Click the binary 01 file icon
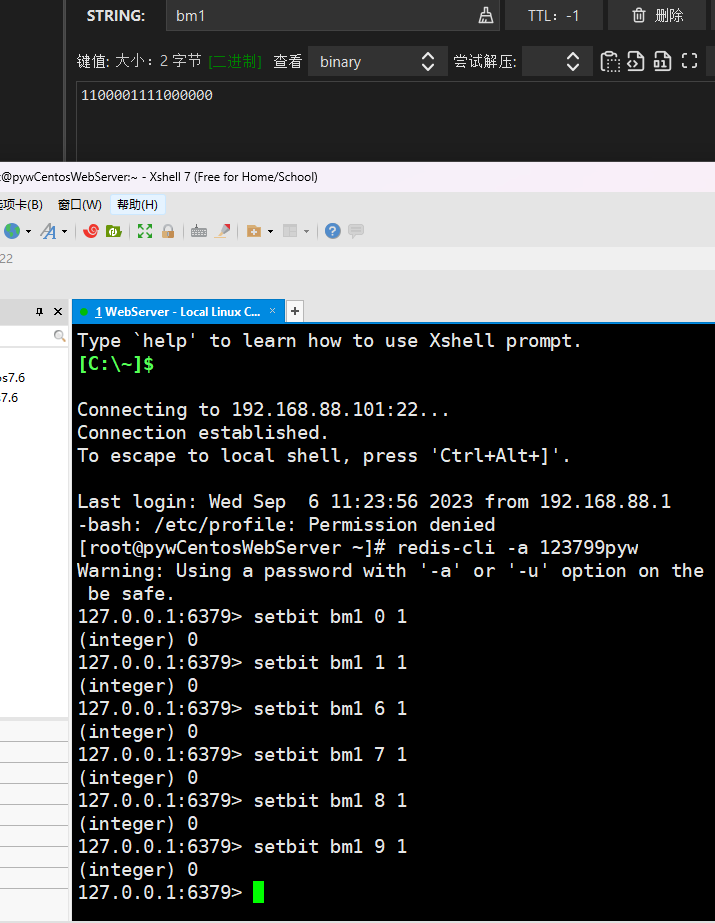Viewport: 715px width, 923px height. pos(662,61)
